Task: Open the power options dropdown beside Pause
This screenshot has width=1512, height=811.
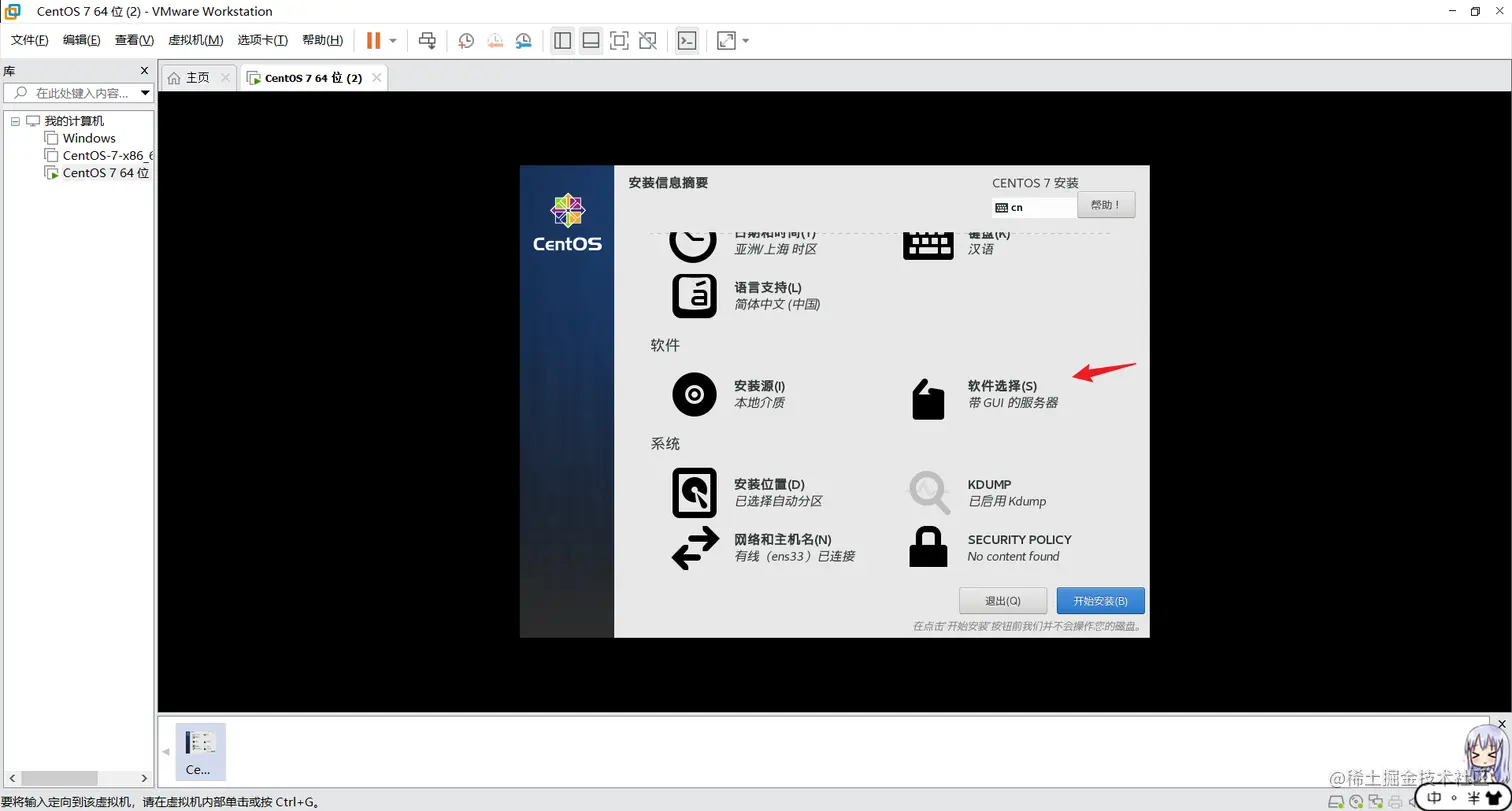Action: pyautogui.click(x=393, y=41)
